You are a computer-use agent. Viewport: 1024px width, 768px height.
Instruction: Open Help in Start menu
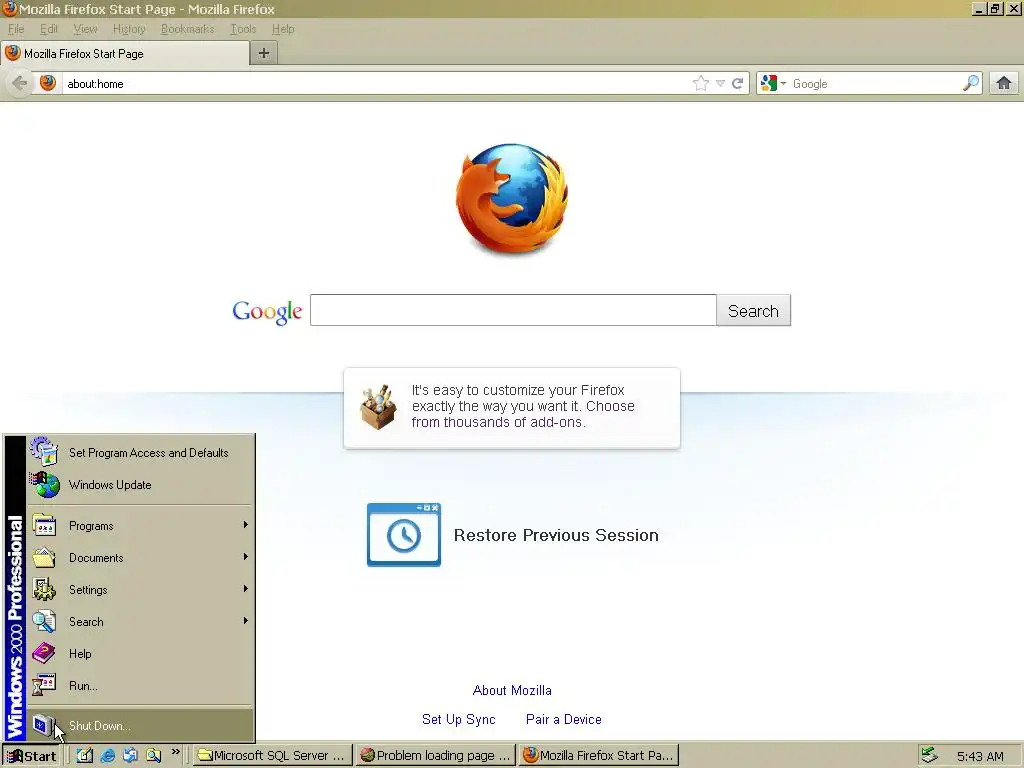[140, 654]
